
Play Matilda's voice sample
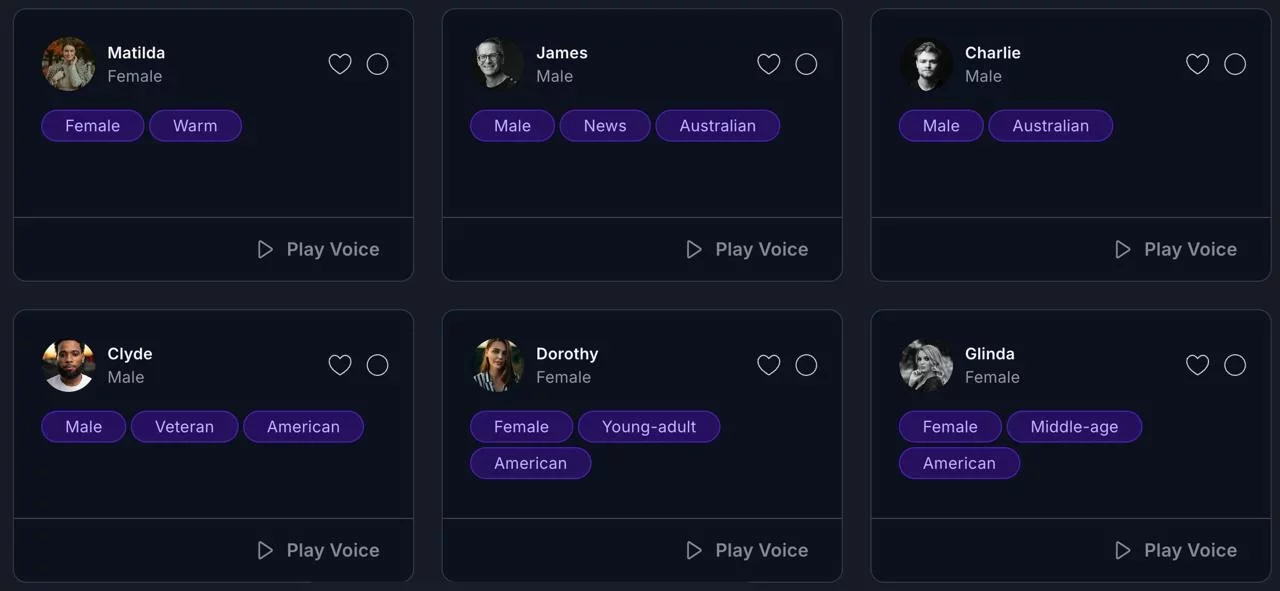318,249
